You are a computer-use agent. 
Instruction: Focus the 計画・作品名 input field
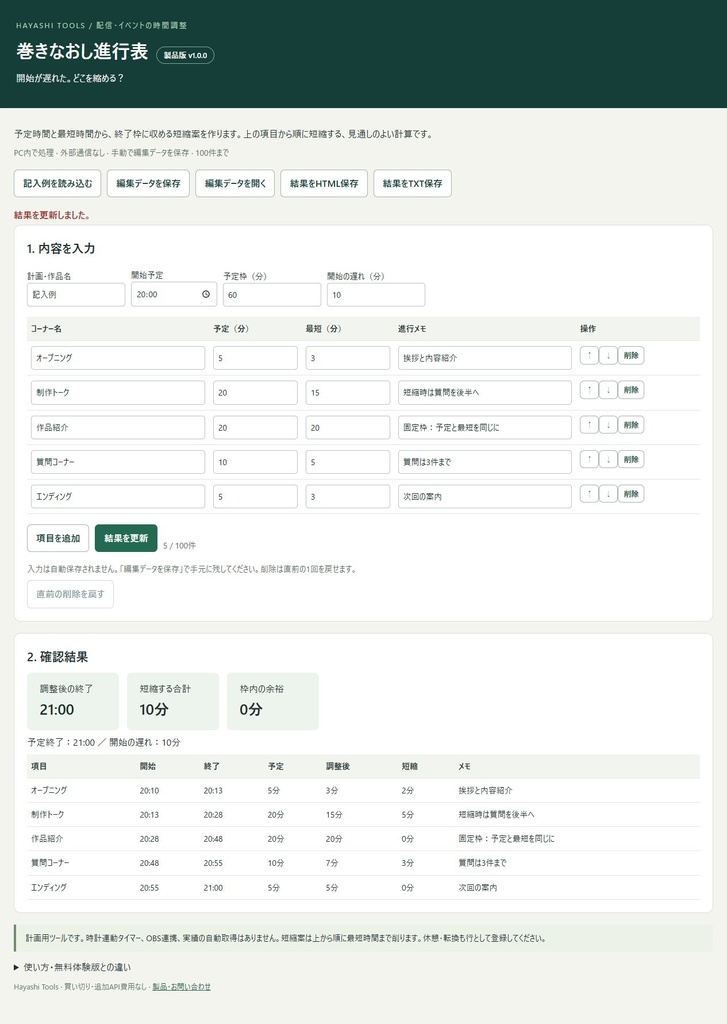pos(76,295)
